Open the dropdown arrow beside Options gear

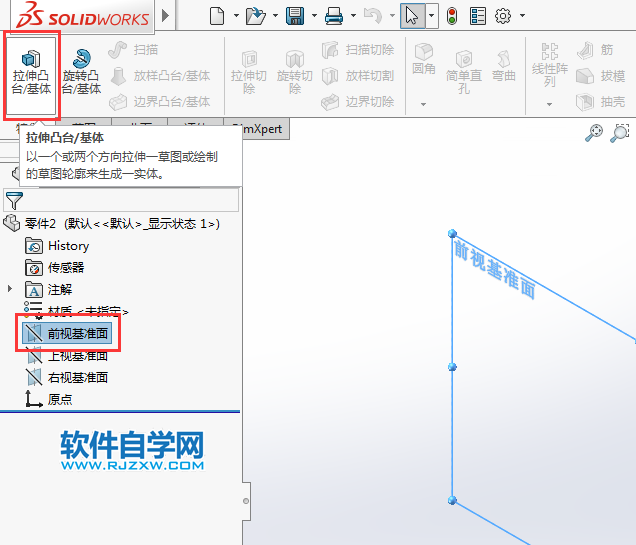pos(522,16)
